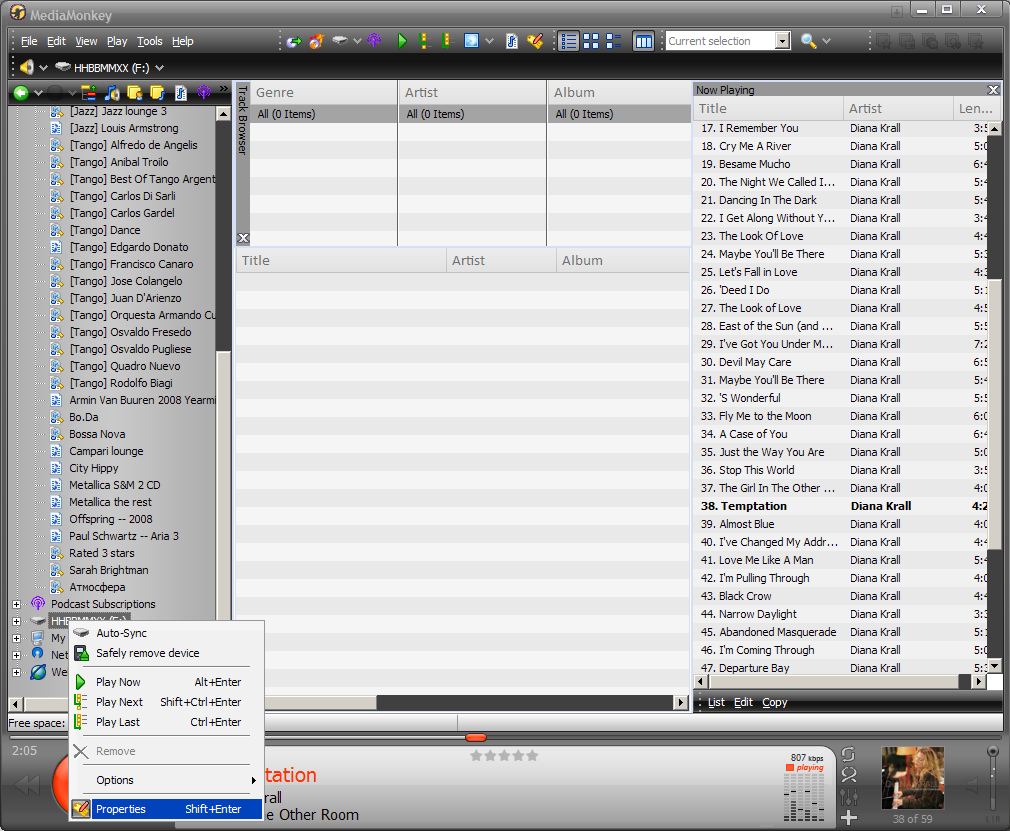Rate the track with the five stars
The width and height of the screenshot is (1010, 831).
click(x=504, y=756)
